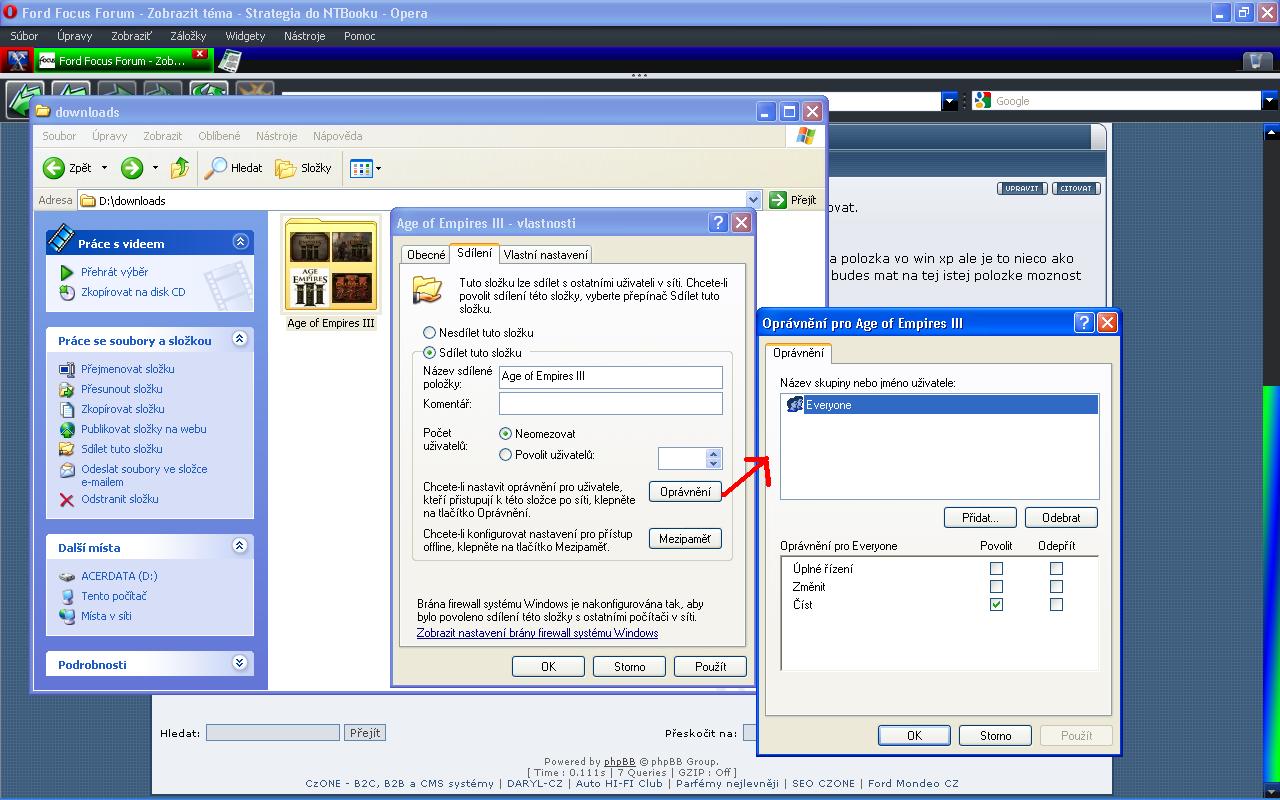Viewport: 1280px width, 800px height.
Task: Select the 'Povolit uživatelů' radio option
Action: (506, 455)
